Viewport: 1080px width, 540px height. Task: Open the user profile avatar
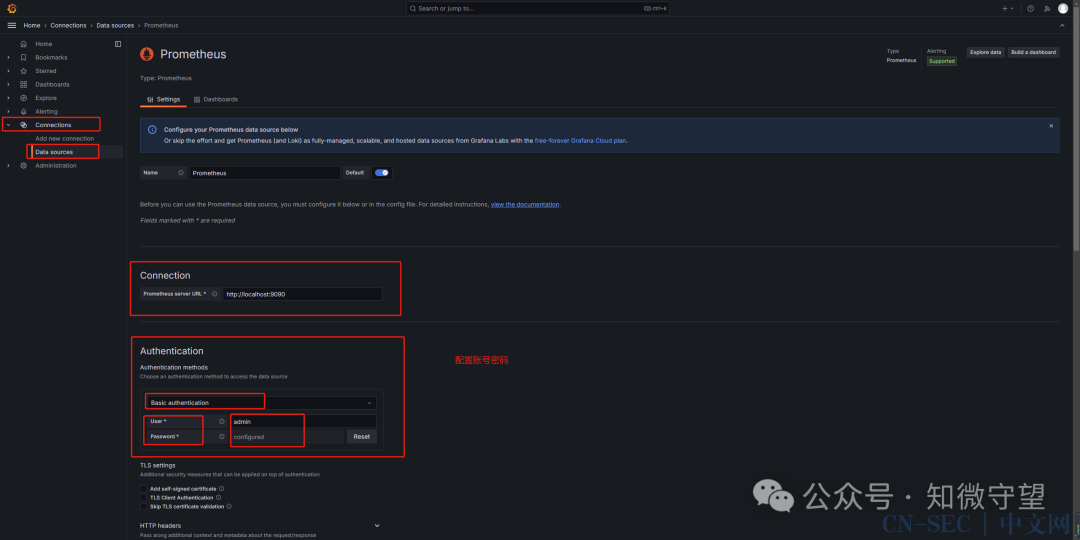coord(1063,8)
